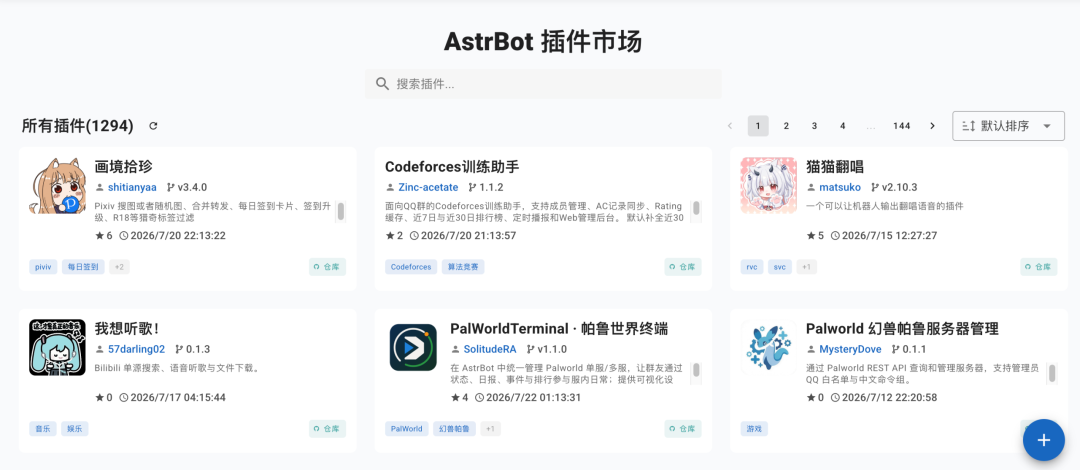This screenshot has width=1080, height=470.
Task: Click star rating icon on 猫猫翻唱
Action: pyautogui.click(x=811, y=236)
